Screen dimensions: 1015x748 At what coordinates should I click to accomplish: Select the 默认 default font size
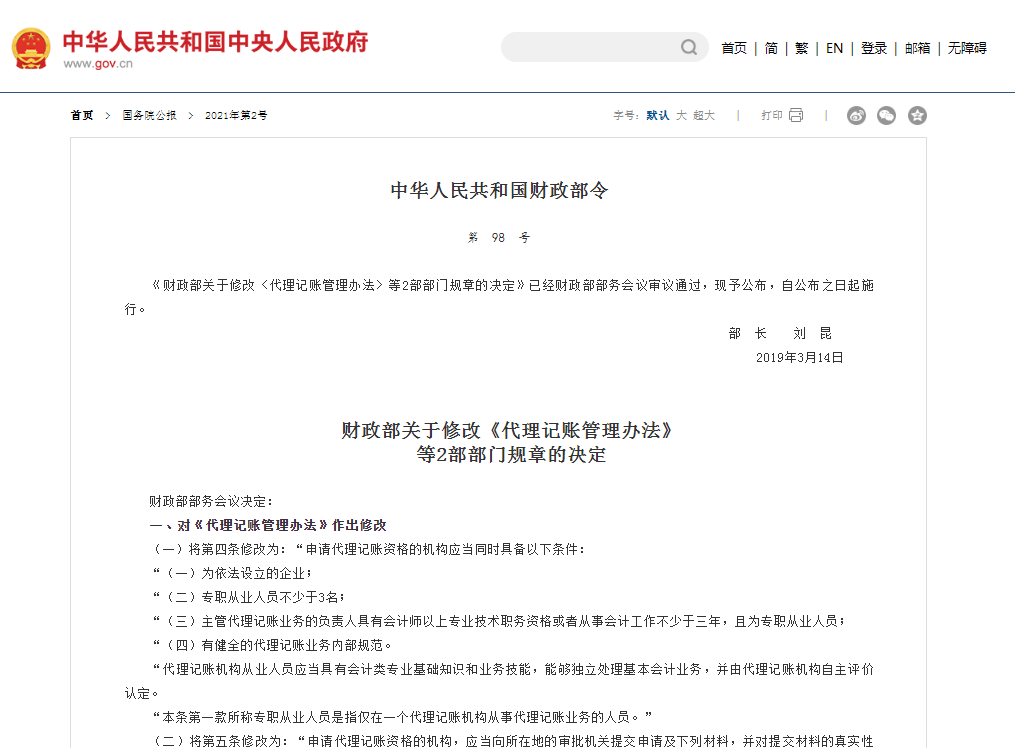659,115
